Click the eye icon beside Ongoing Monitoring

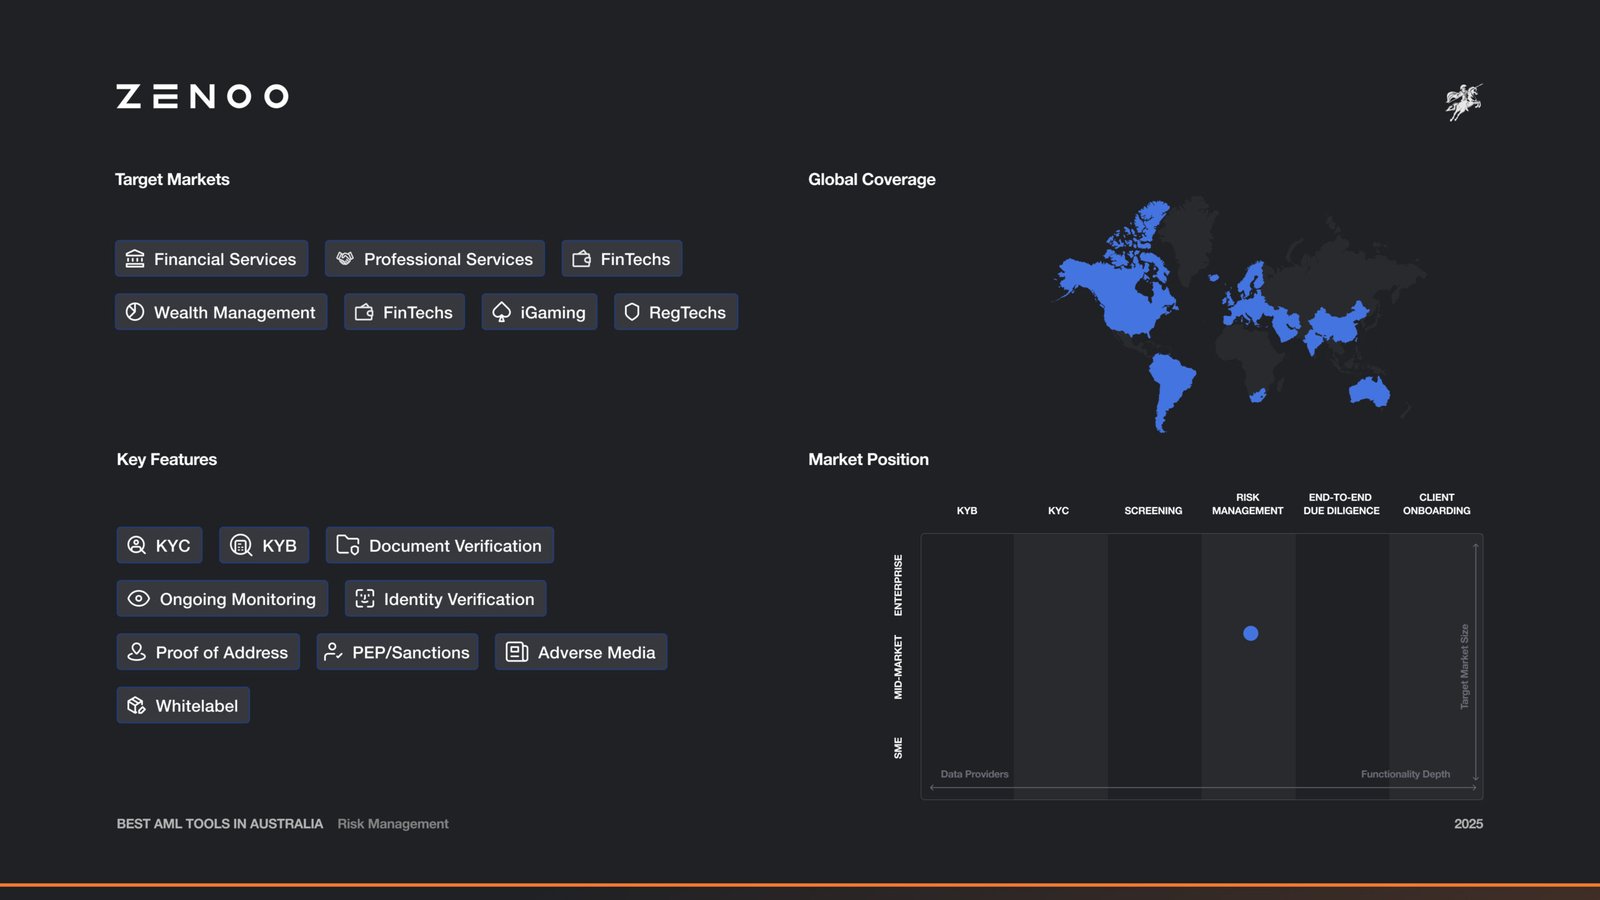click(139, 599)
